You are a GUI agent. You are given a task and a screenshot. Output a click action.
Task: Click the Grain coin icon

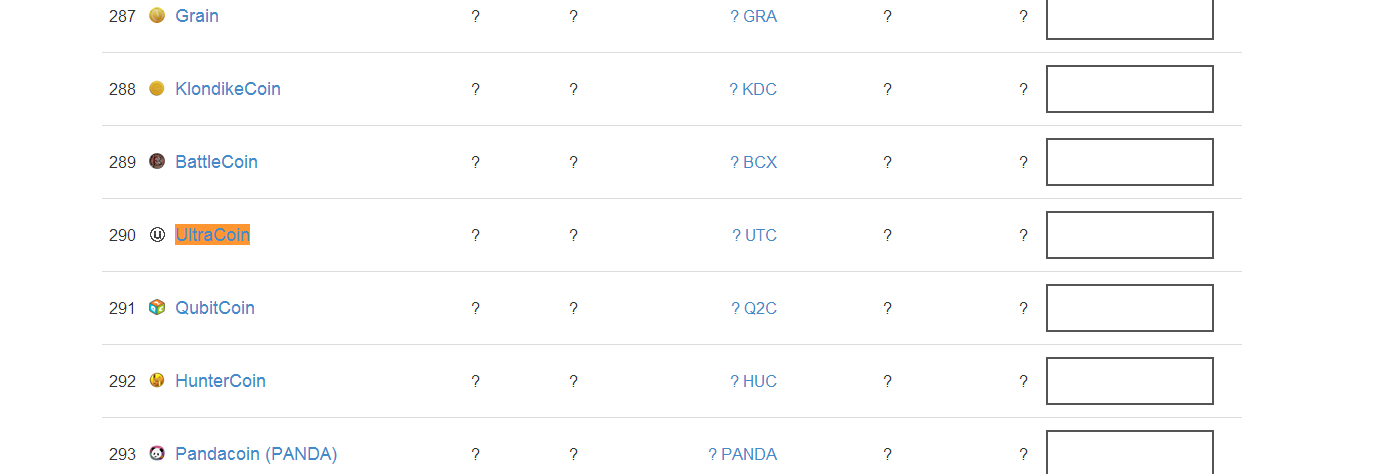(x=157, y=16)
